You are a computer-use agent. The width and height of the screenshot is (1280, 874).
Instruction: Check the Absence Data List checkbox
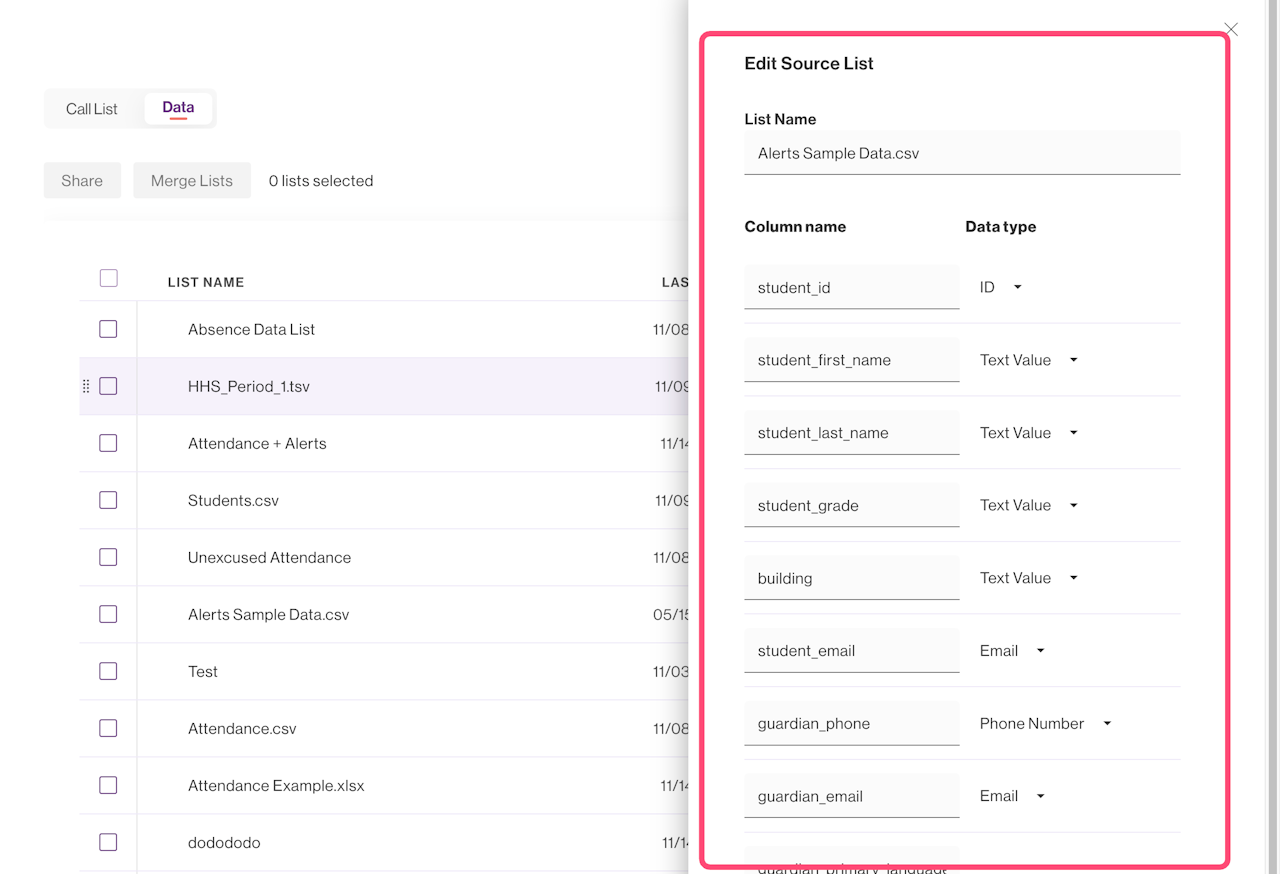coord(108,329)
